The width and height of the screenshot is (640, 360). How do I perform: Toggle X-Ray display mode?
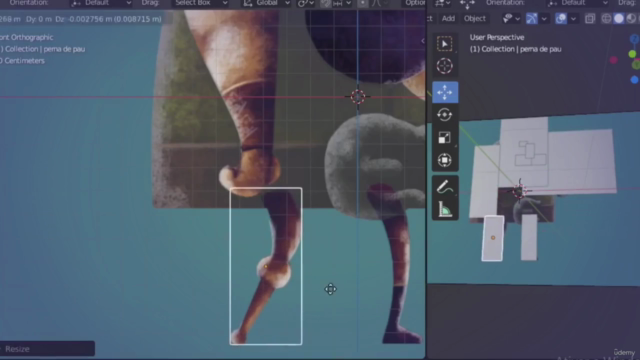point(590,19)
